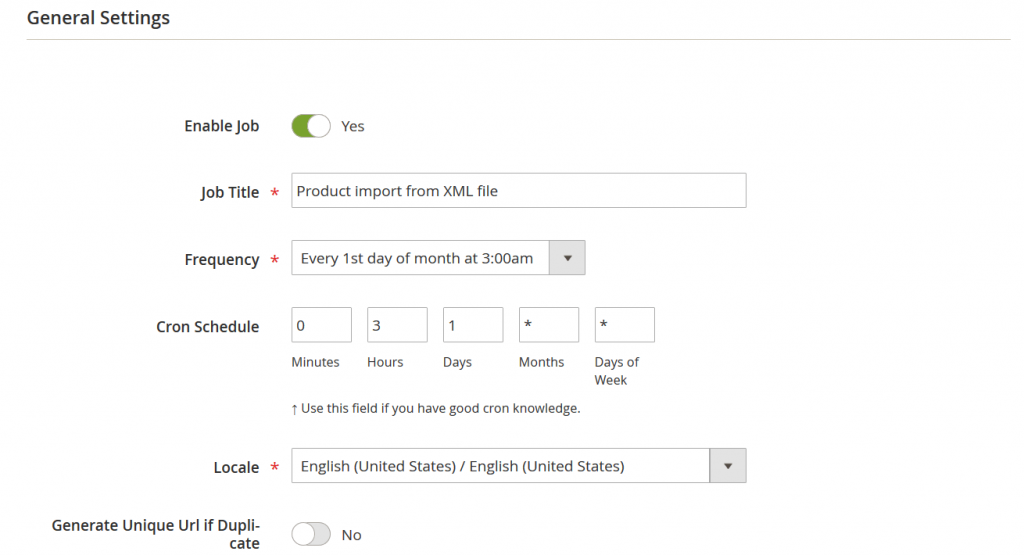Open the Locale select box
Image resolution: width=1024 pixels, height=555 pixels.
pos(500,466)
